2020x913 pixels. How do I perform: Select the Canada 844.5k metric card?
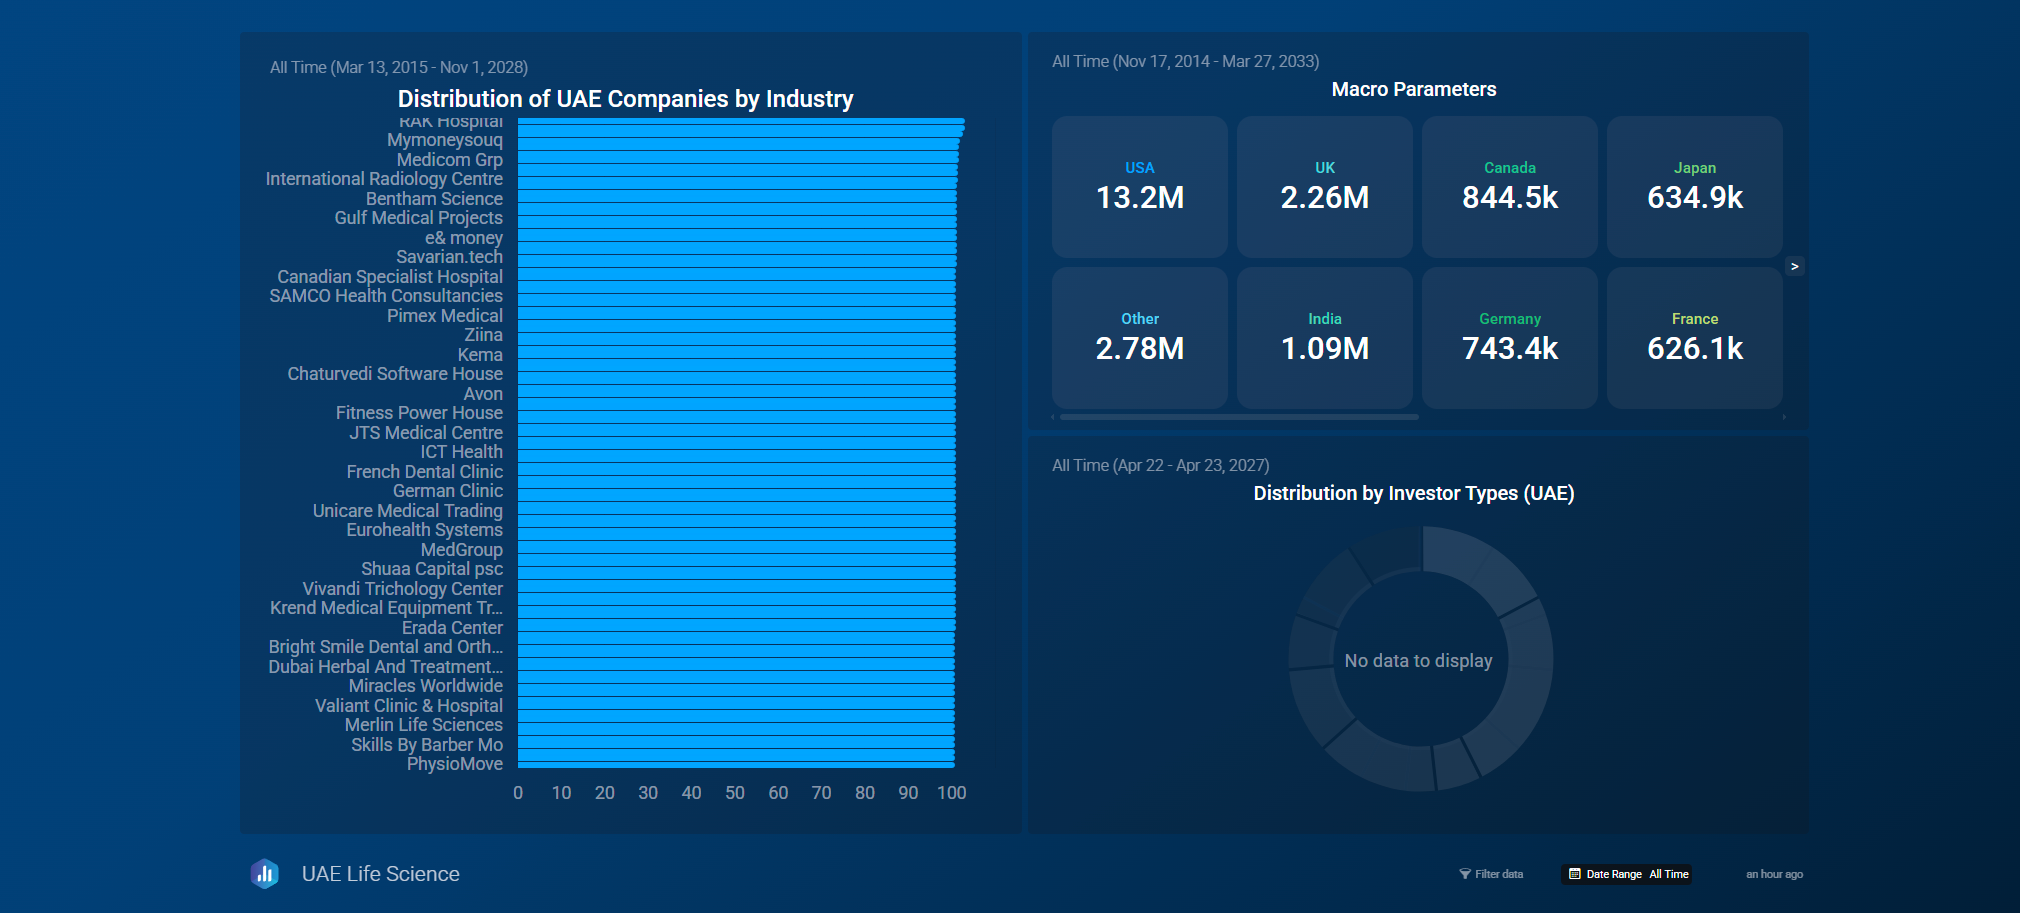point(1509,187)
